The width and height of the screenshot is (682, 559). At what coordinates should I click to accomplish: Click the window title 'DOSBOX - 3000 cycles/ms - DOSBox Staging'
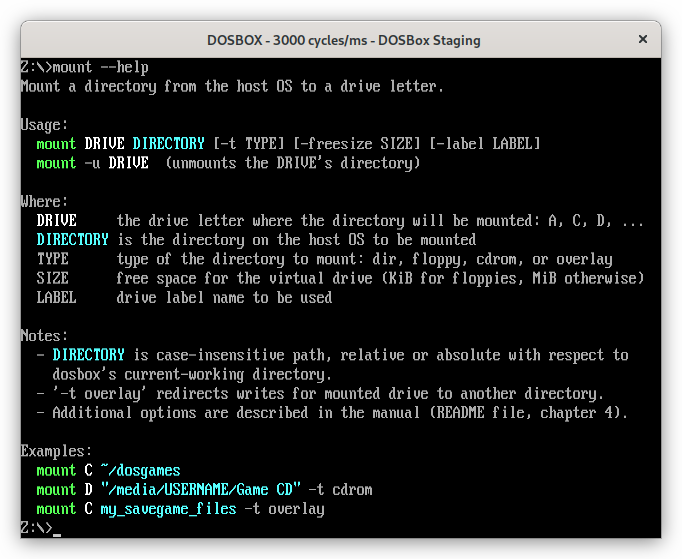click(344, 40)
